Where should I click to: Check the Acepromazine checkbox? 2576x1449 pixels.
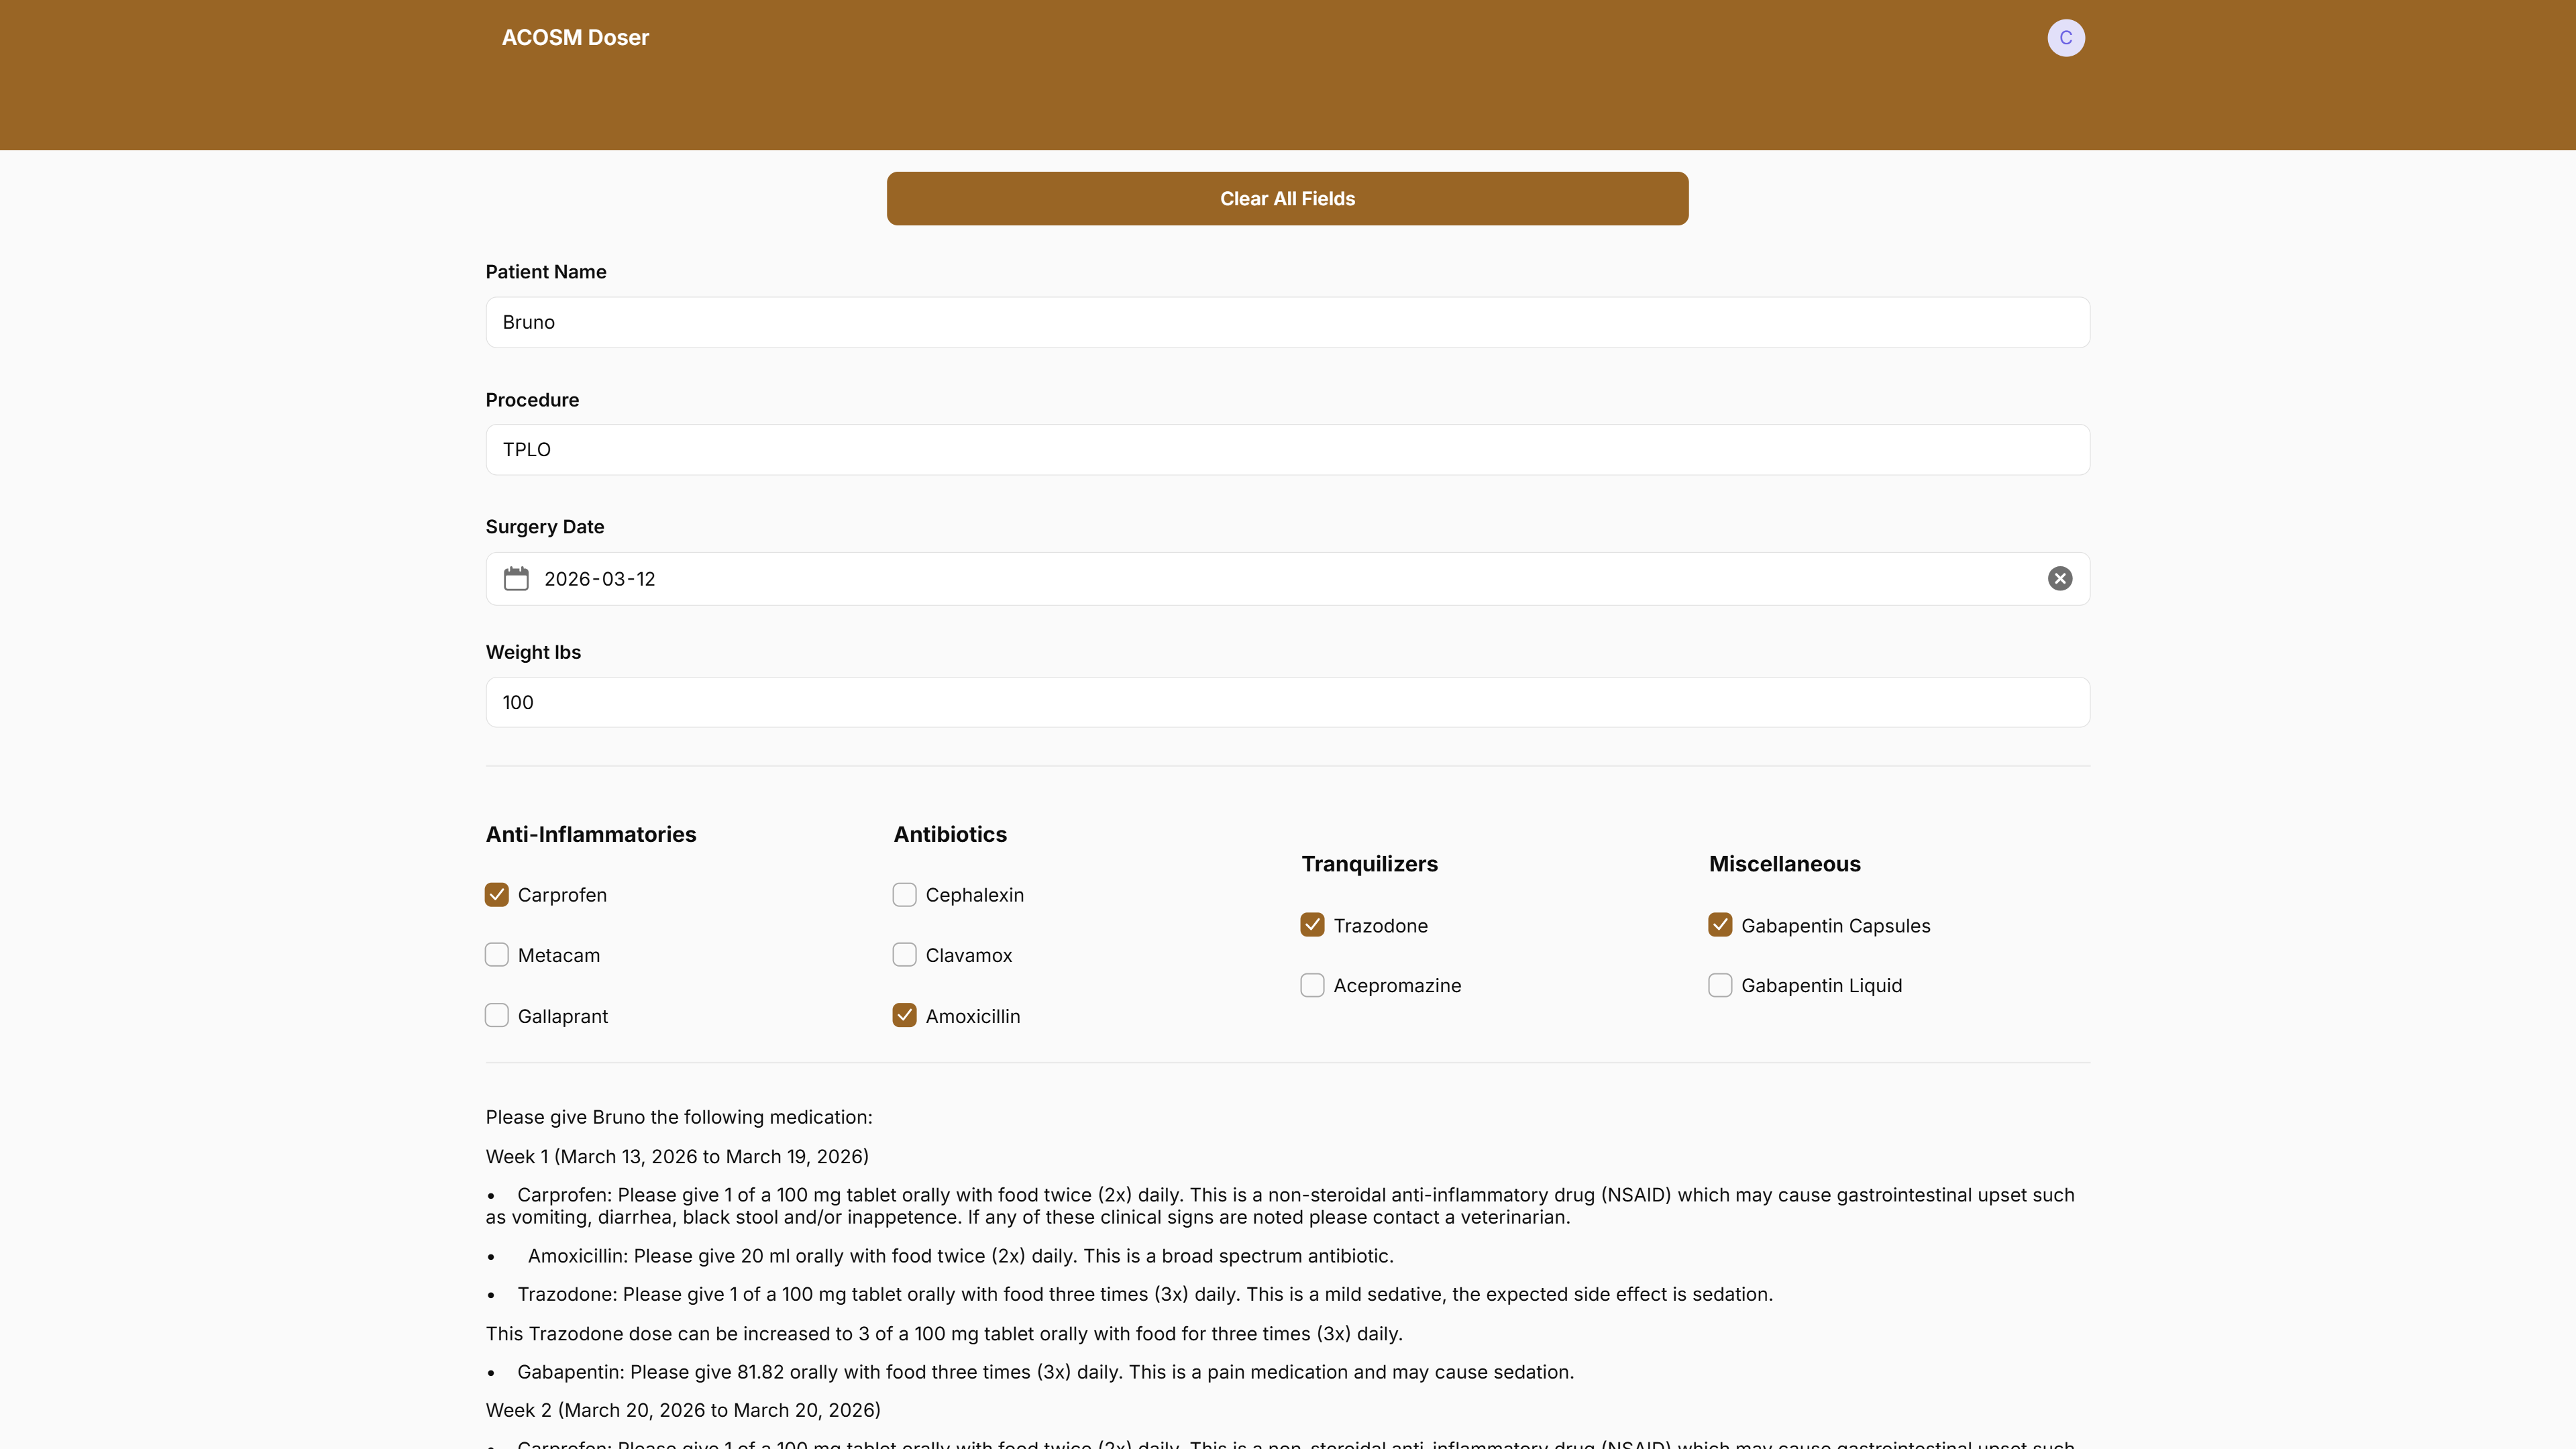tap(1312, 986)
